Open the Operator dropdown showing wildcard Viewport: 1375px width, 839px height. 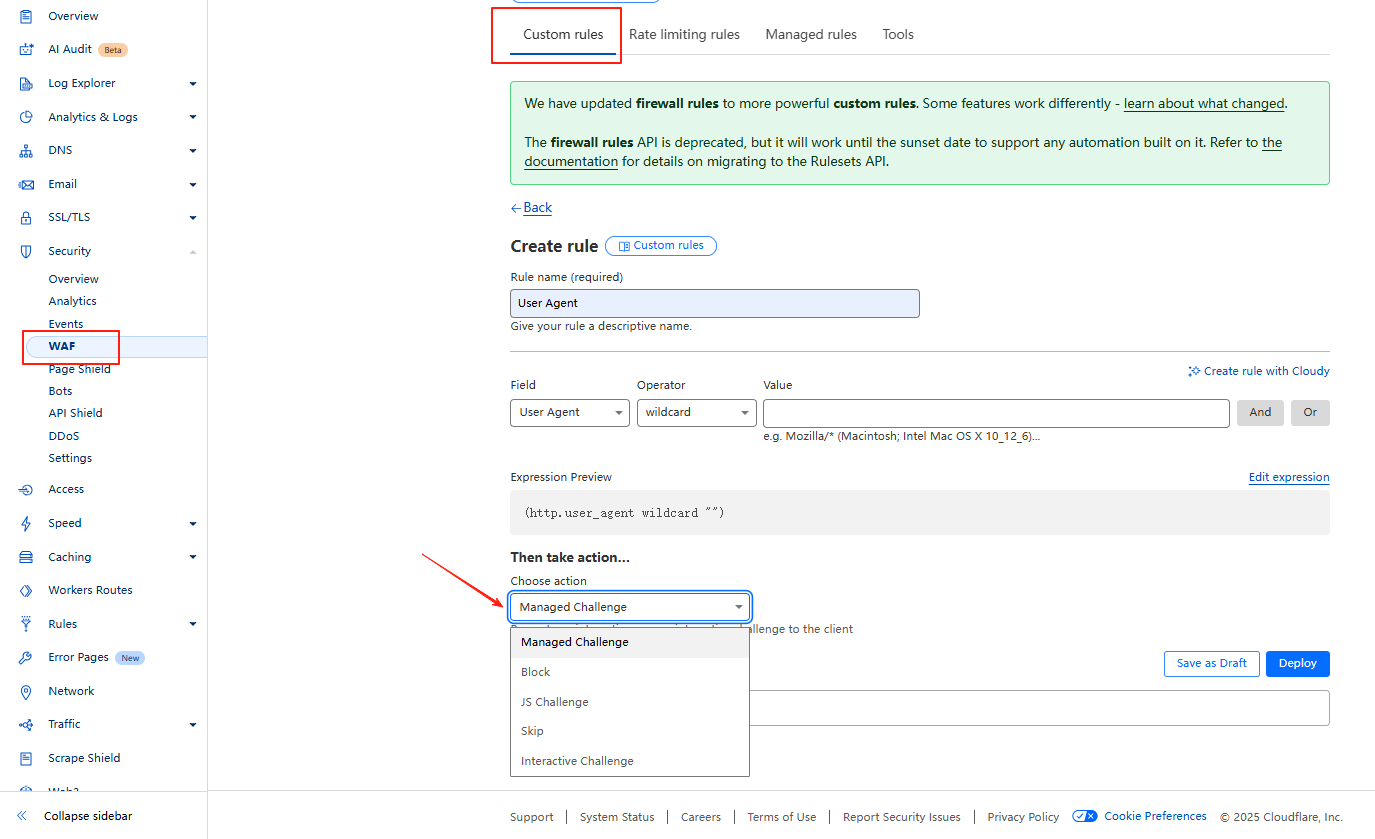(696, 412)
